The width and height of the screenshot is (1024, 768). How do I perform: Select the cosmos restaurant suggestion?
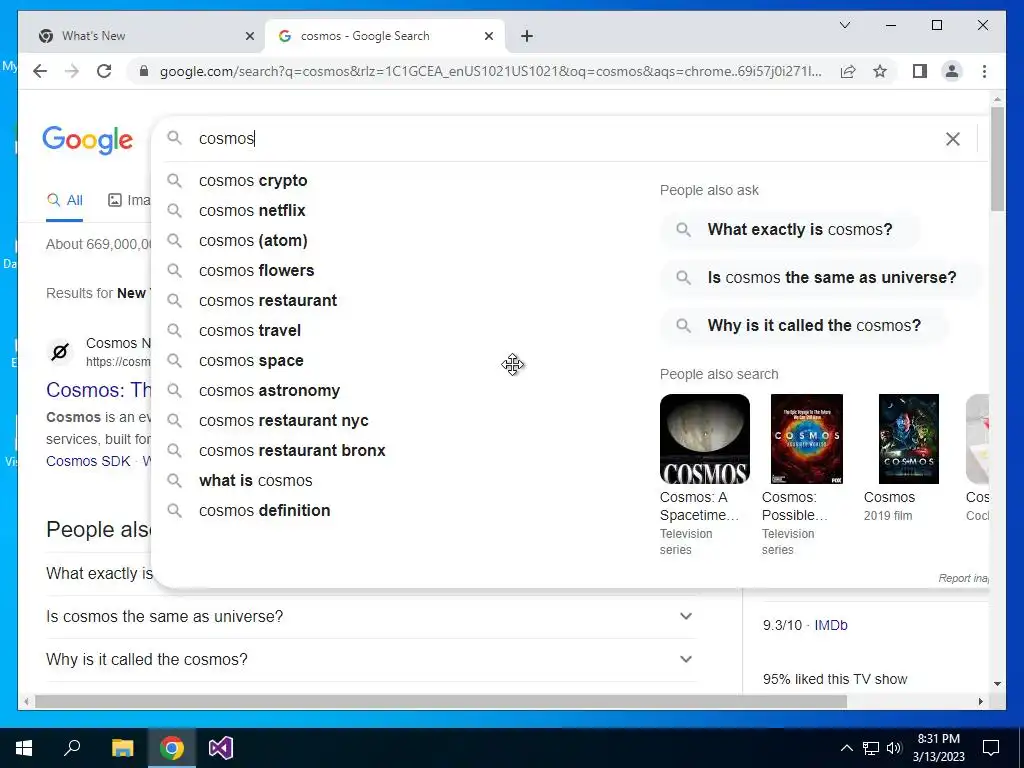268,300
